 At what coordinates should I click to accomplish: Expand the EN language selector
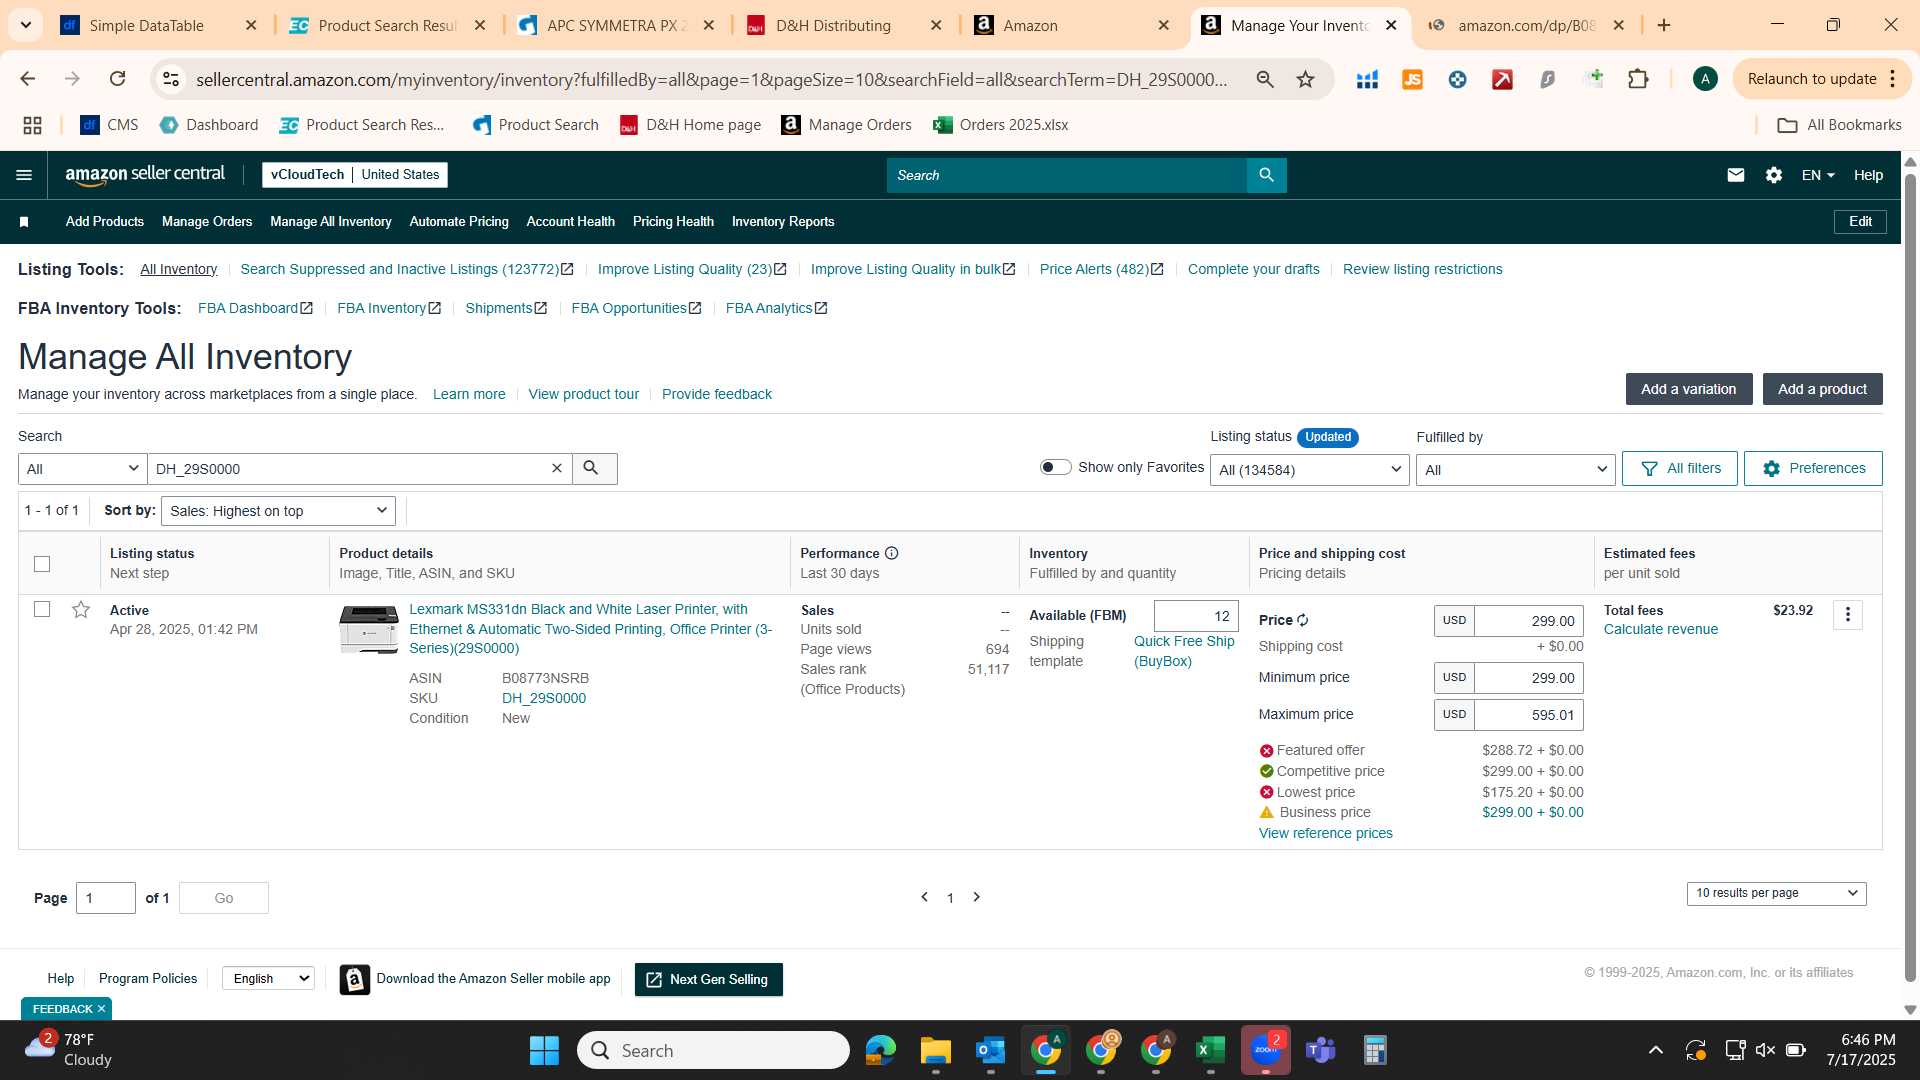point(1817,175)
